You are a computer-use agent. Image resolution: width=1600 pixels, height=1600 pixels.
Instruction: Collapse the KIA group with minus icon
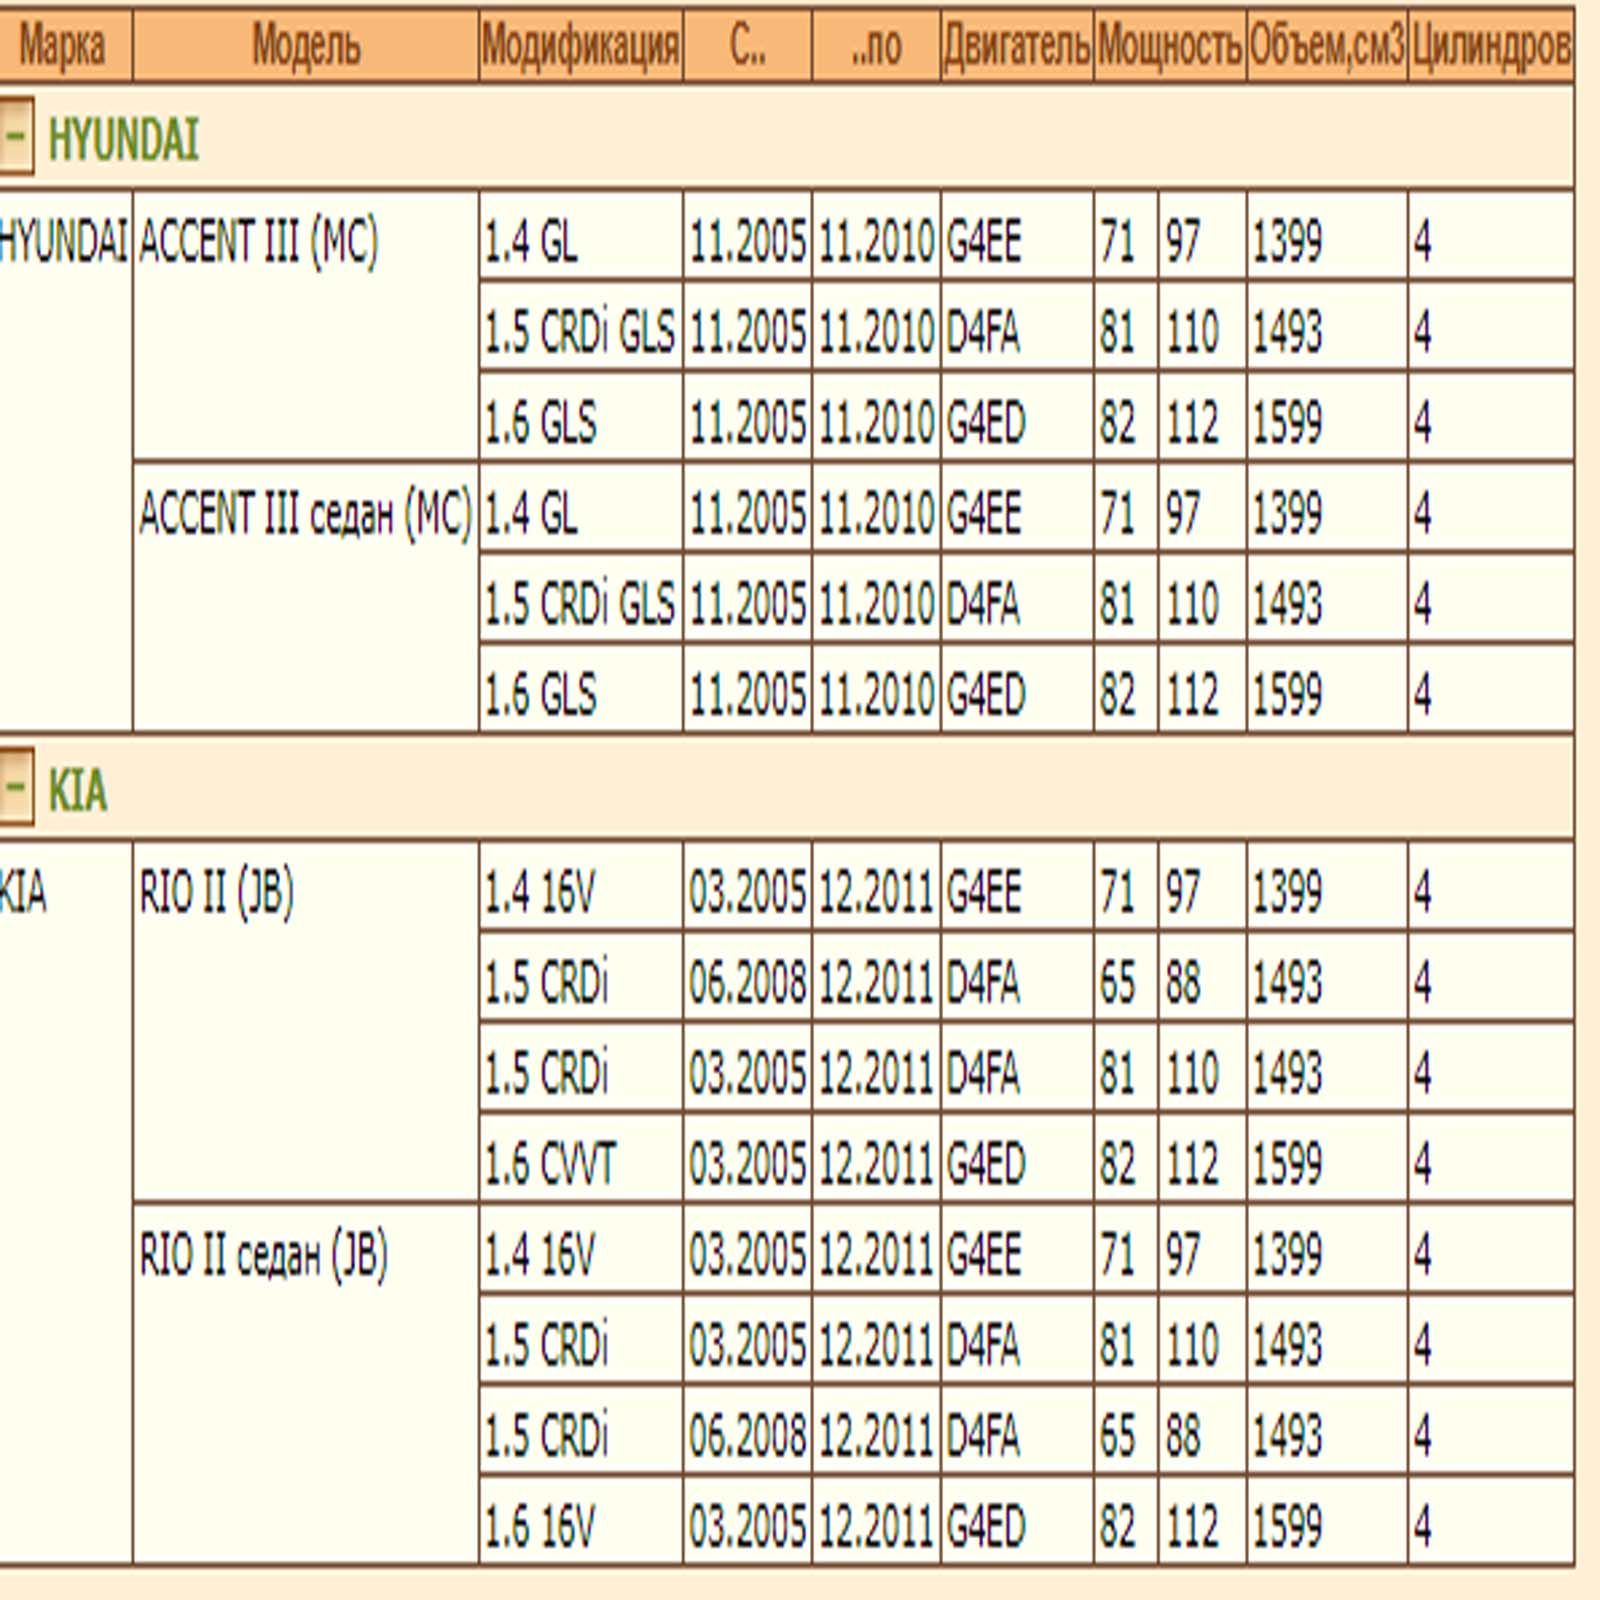click(x=15, y=787)
